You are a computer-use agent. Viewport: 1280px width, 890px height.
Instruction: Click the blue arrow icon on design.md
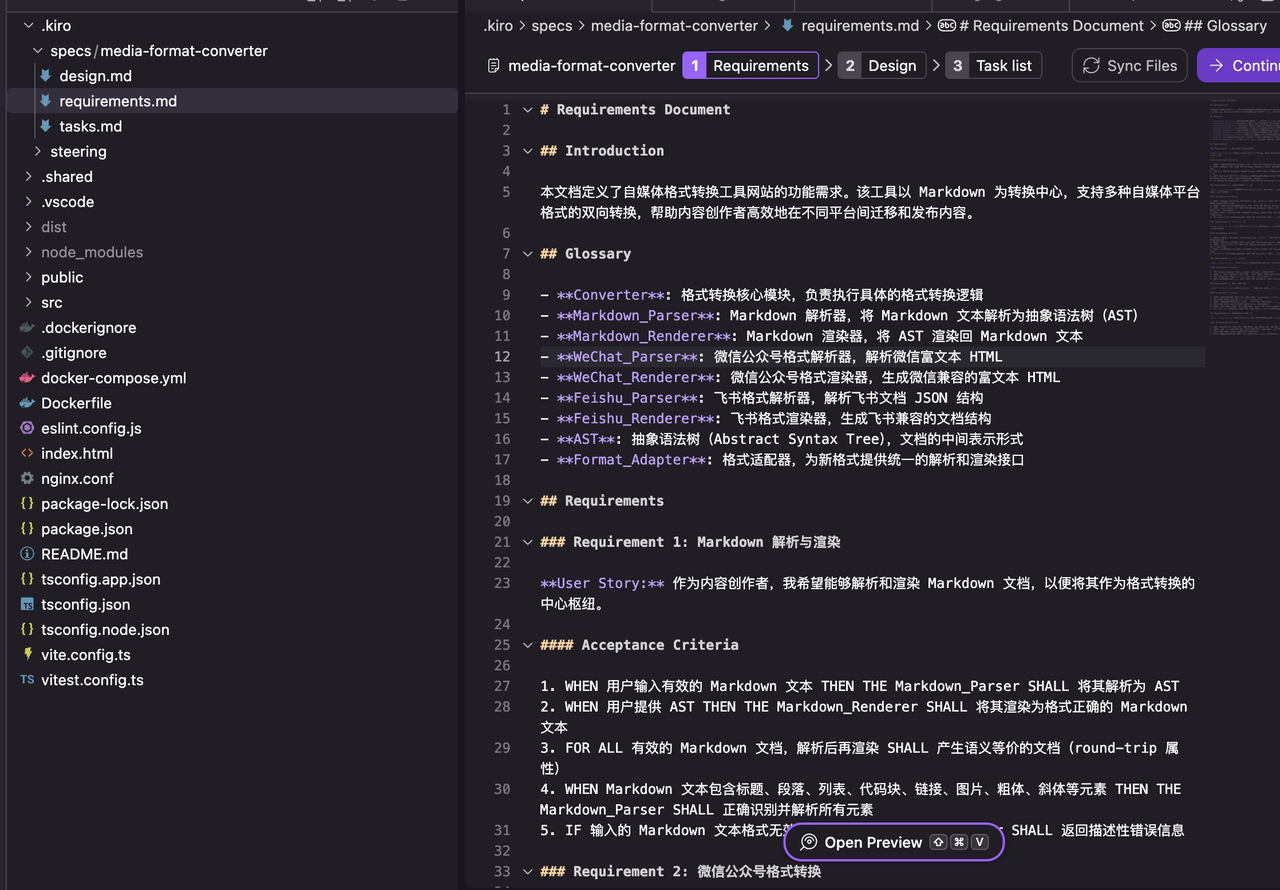click(x=44, y=75)
